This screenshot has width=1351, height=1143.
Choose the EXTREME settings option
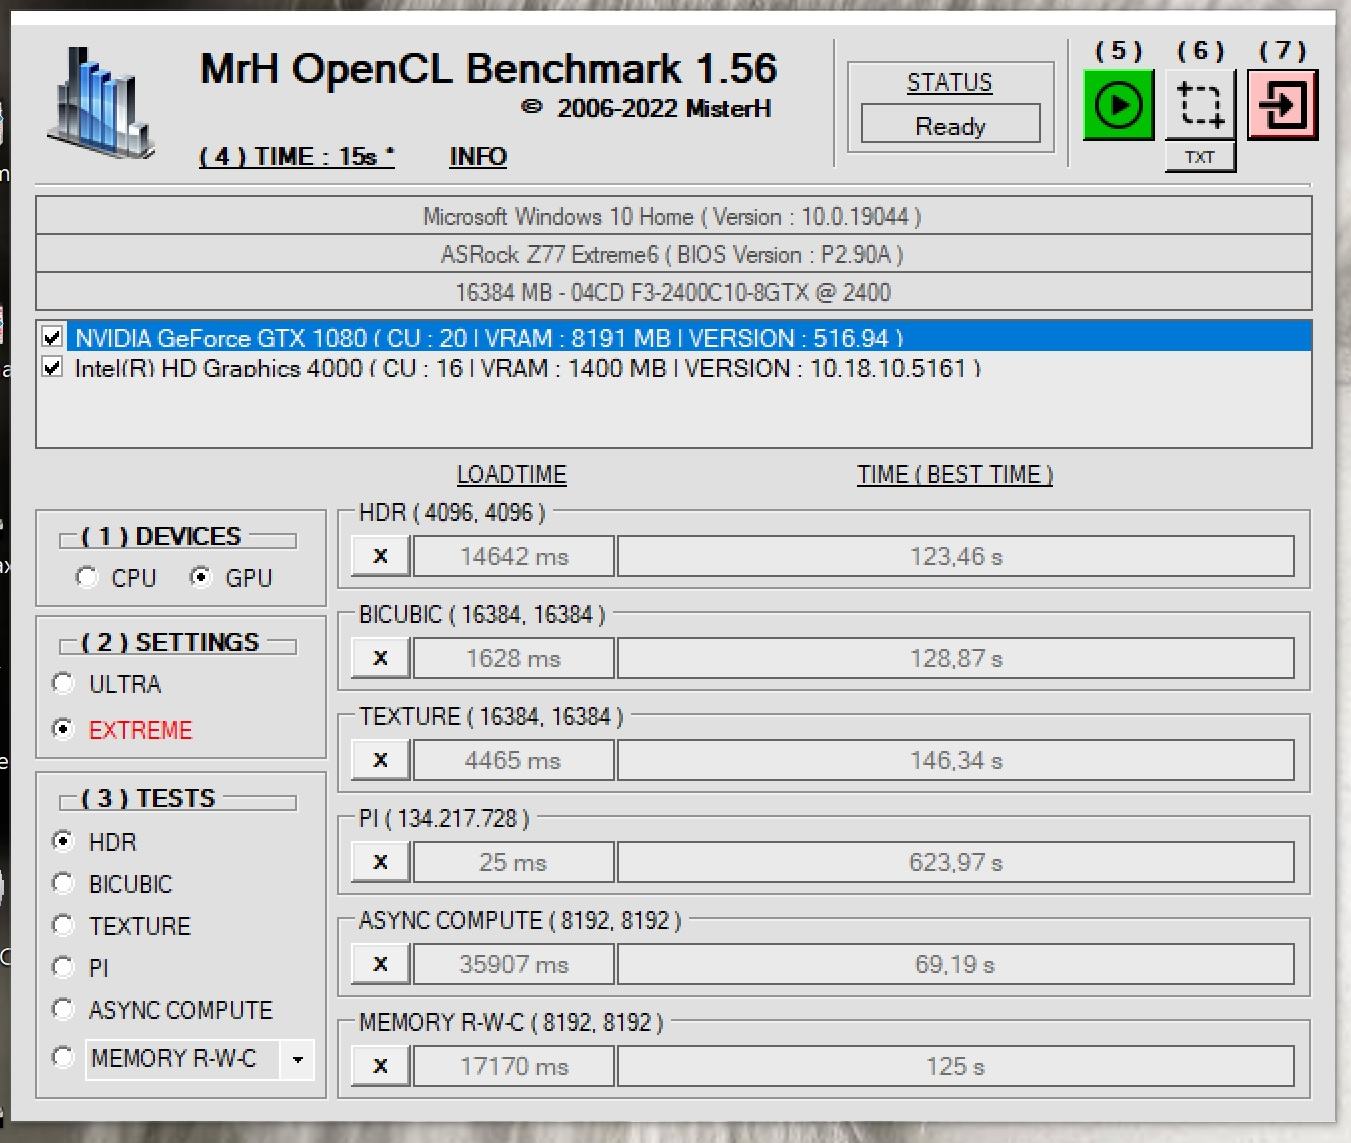coord(63,729)
